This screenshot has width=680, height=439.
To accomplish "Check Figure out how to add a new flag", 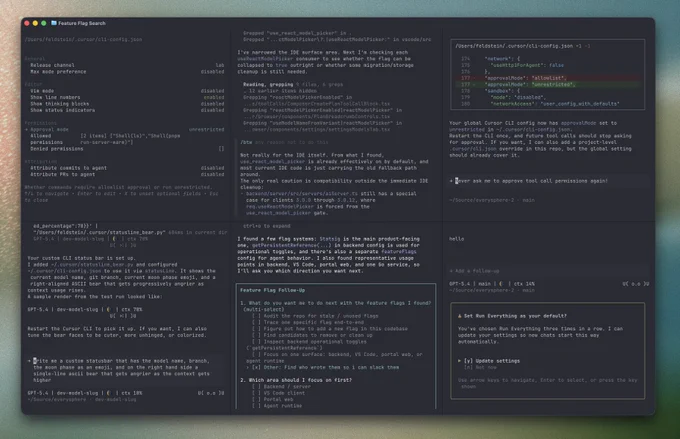I will (256, 329).
